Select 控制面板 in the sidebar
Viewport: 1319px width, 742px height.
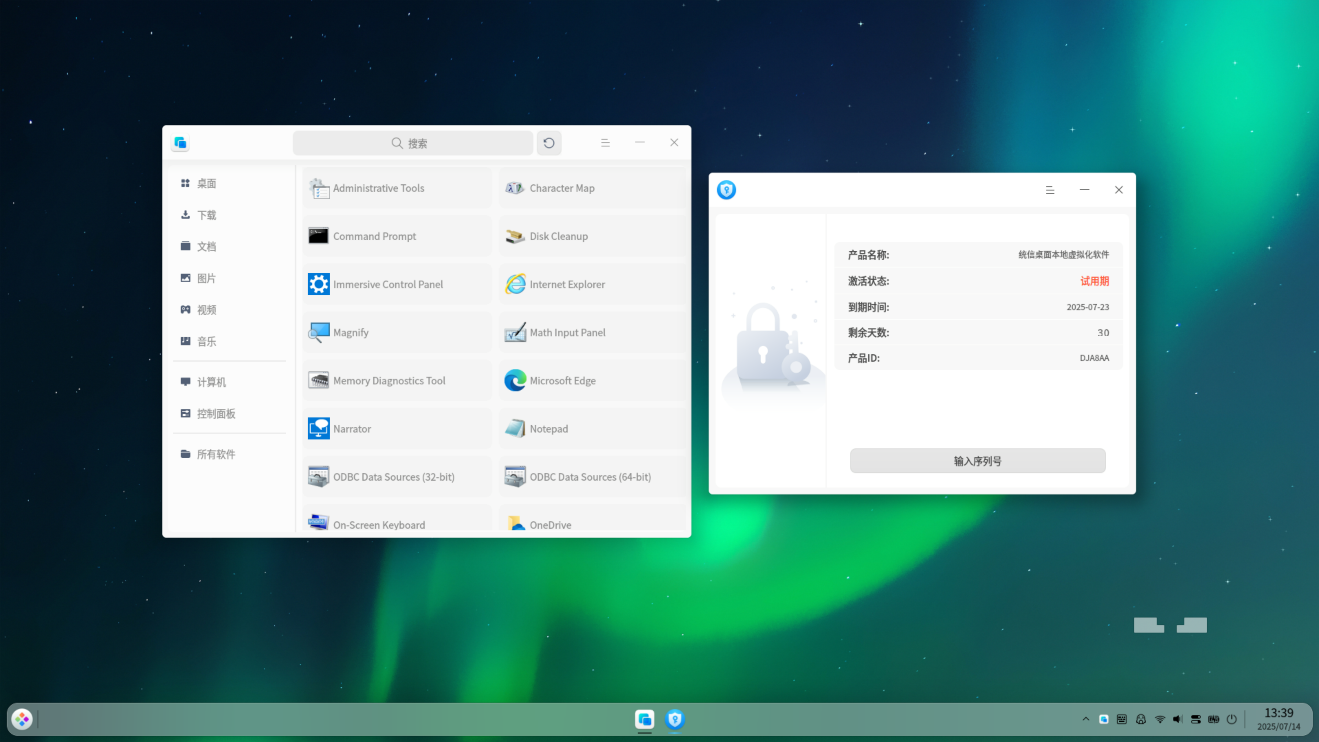[x=216, y=414]
